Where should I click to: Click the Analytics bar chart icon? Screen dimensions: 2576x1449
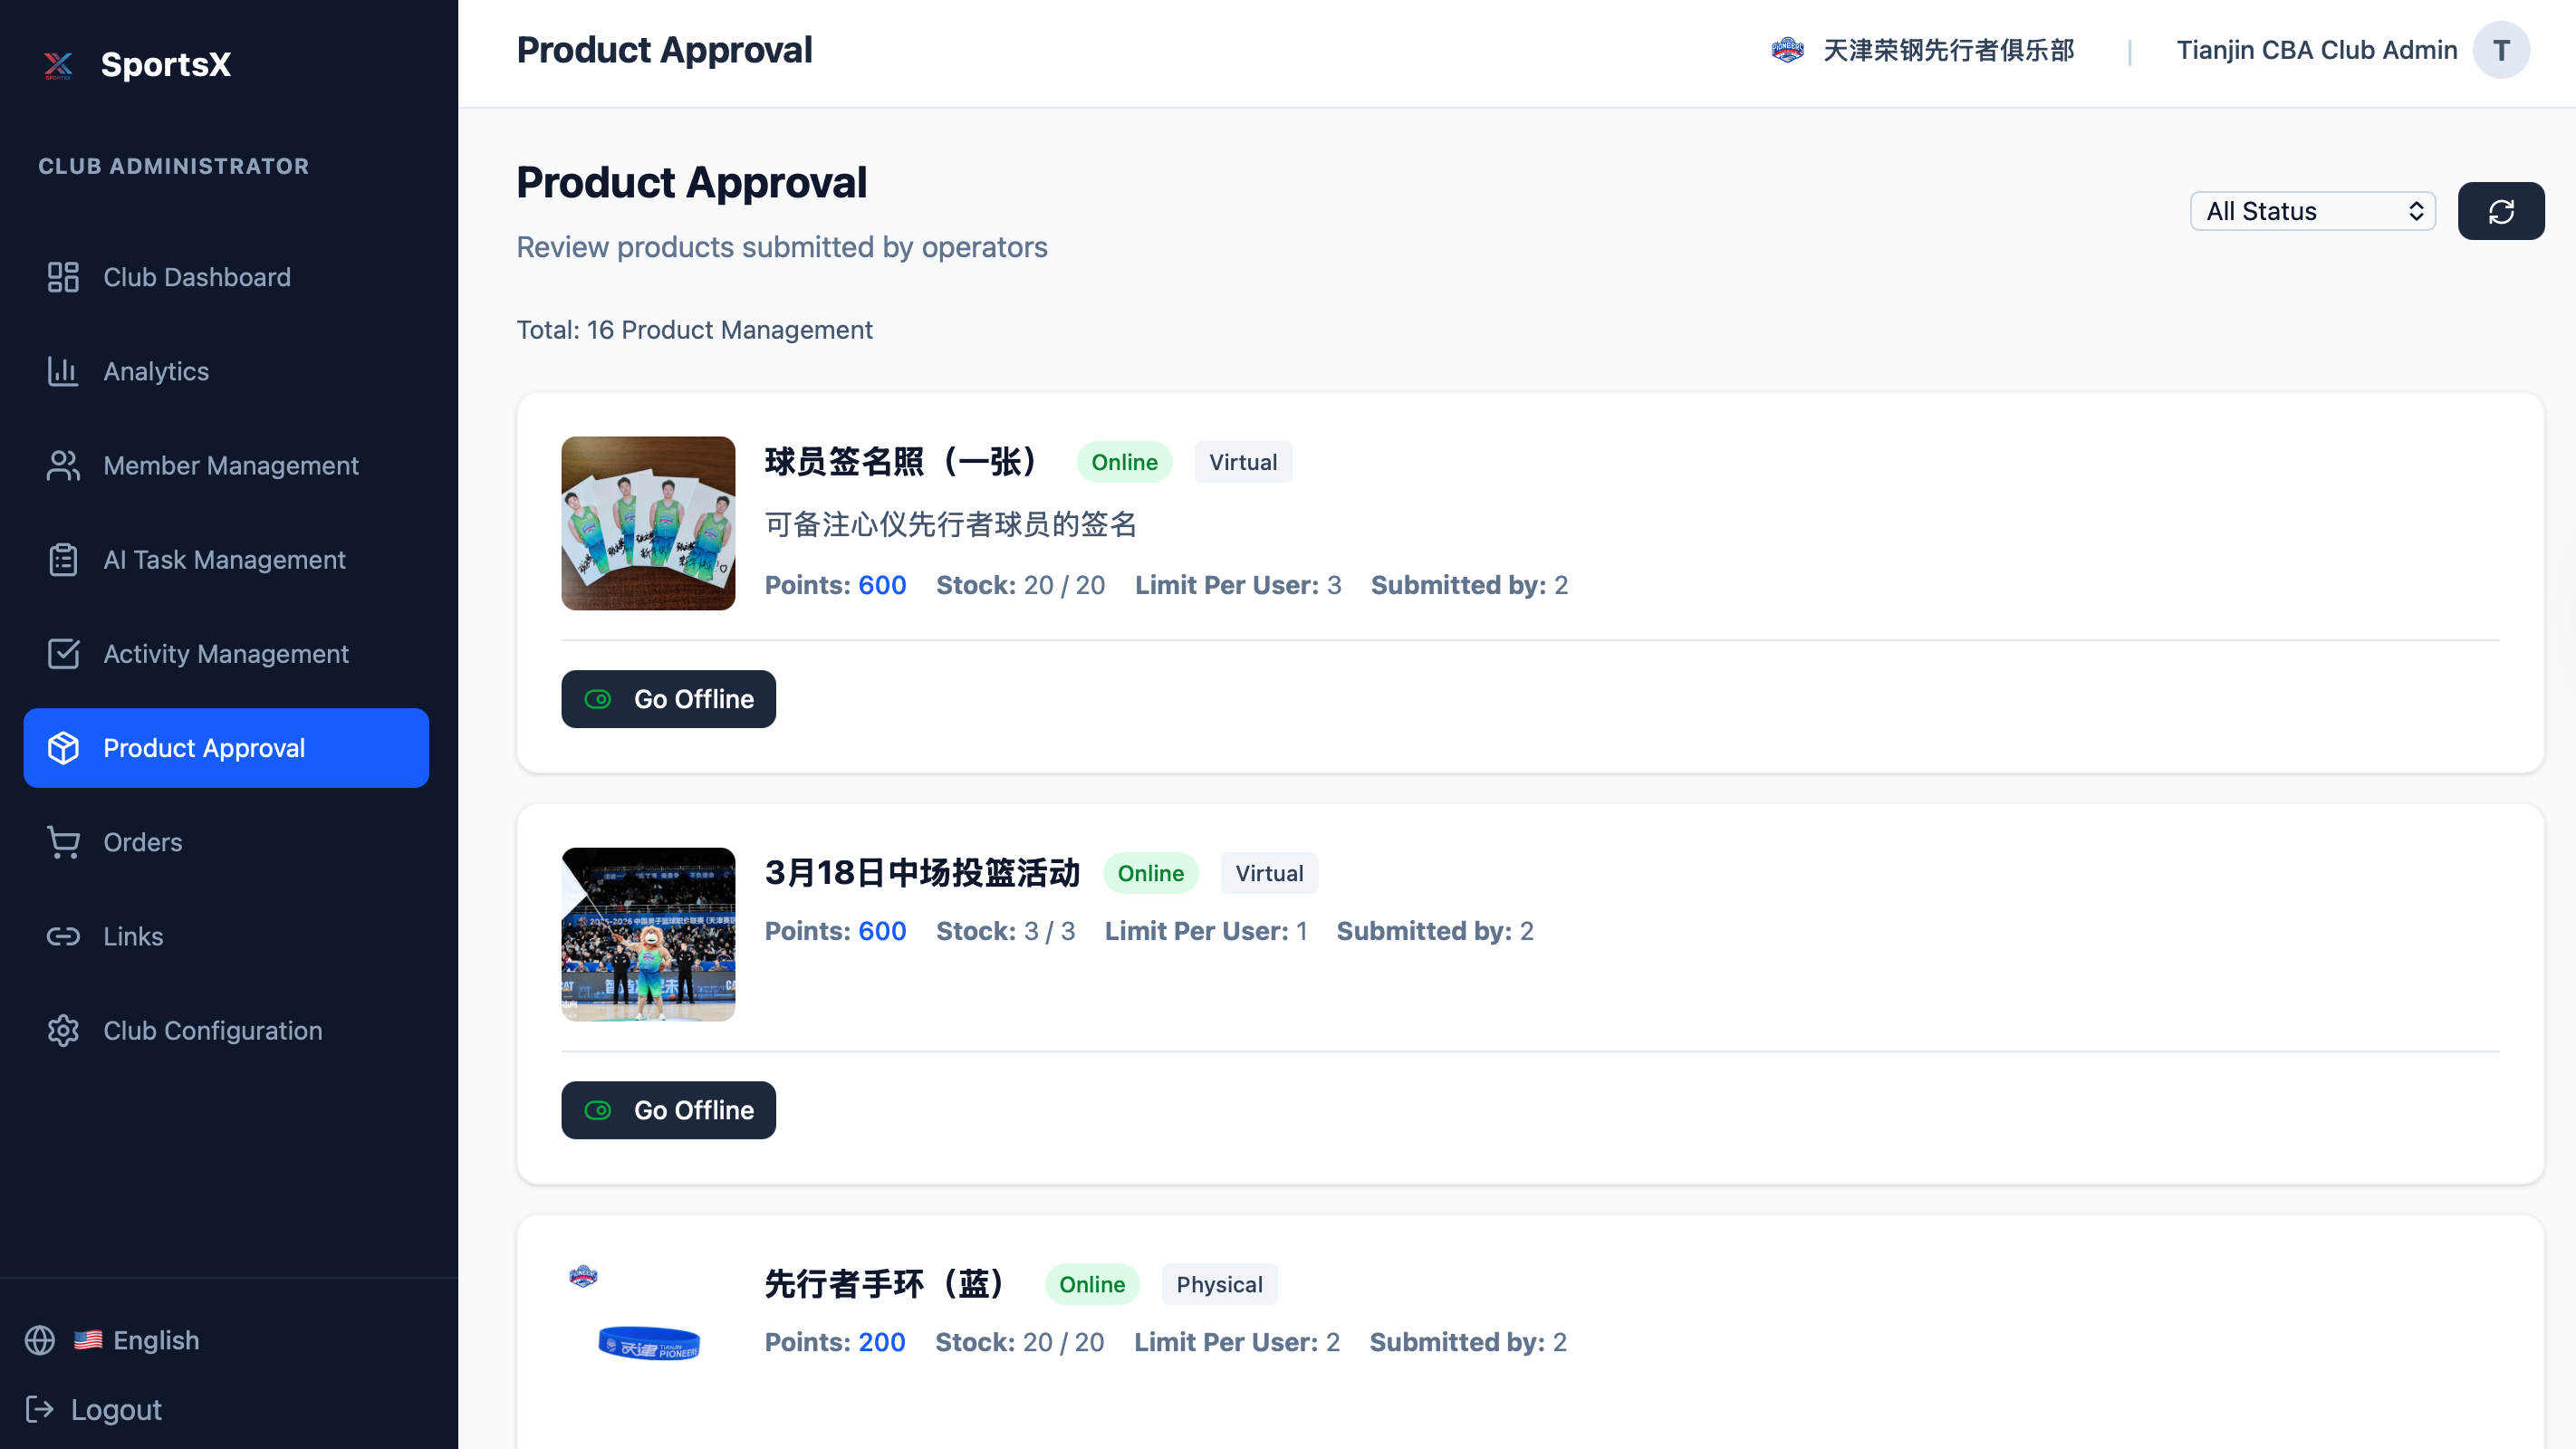pyautogui.click(x=63, y=371)
